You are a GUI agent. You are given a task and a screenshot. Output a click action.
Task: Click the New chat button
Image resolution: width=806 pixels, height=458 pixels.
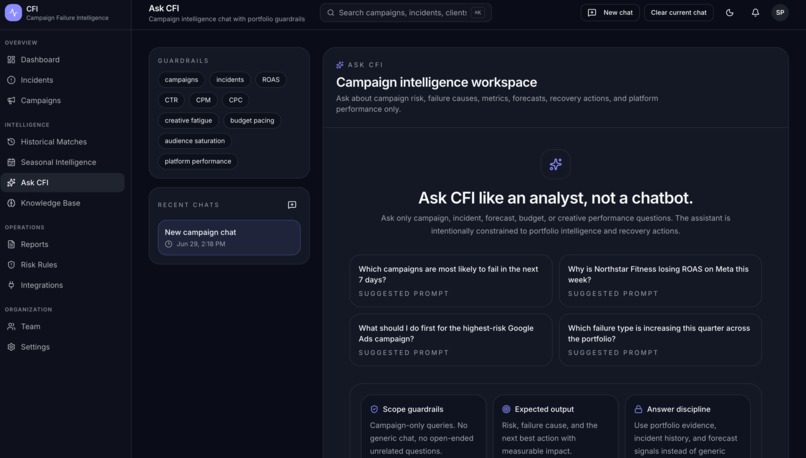610,13
